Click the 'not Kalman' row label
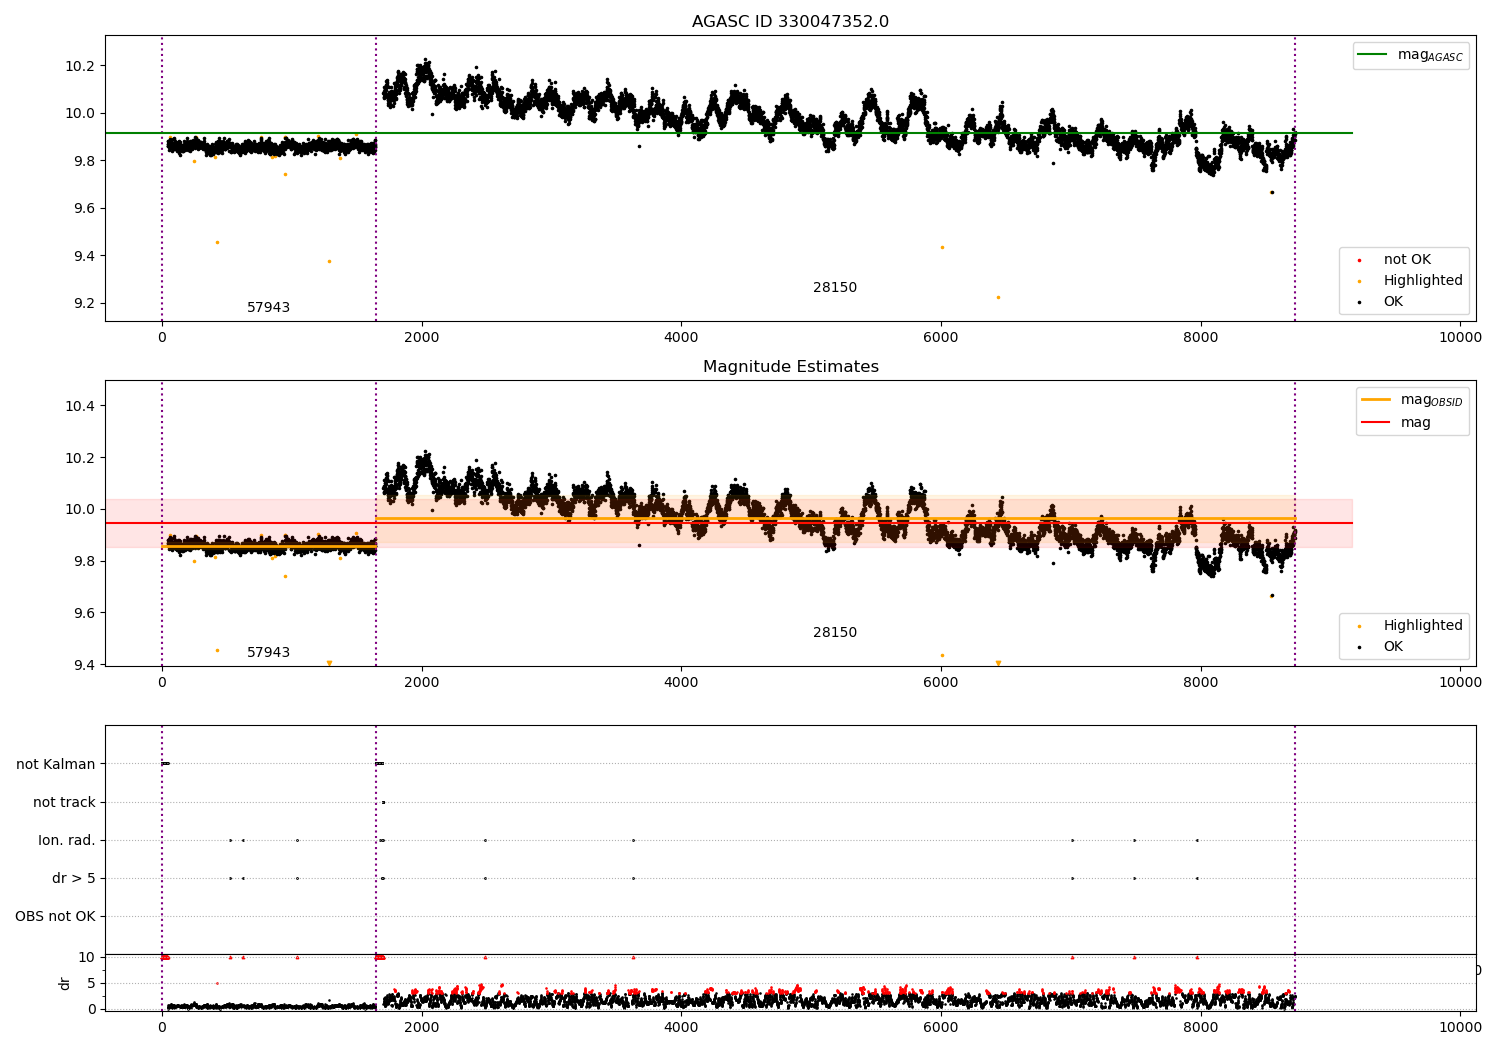Screen dimensions: 1500x1050 [56, 764]
